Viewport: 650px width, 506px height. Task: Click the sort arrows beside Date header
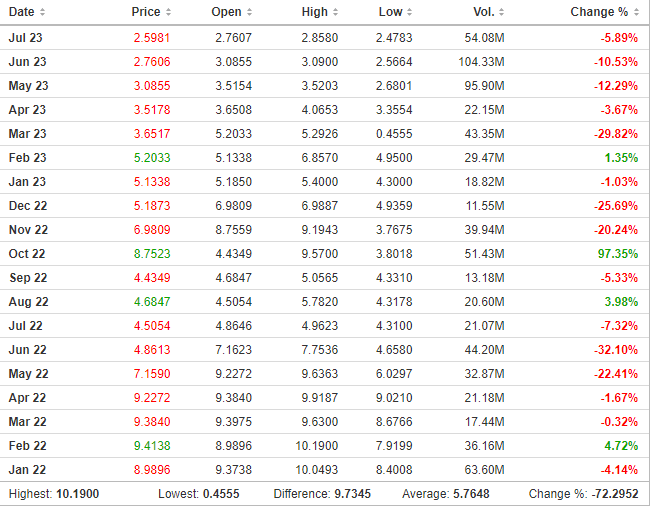[x=44, y=12]
